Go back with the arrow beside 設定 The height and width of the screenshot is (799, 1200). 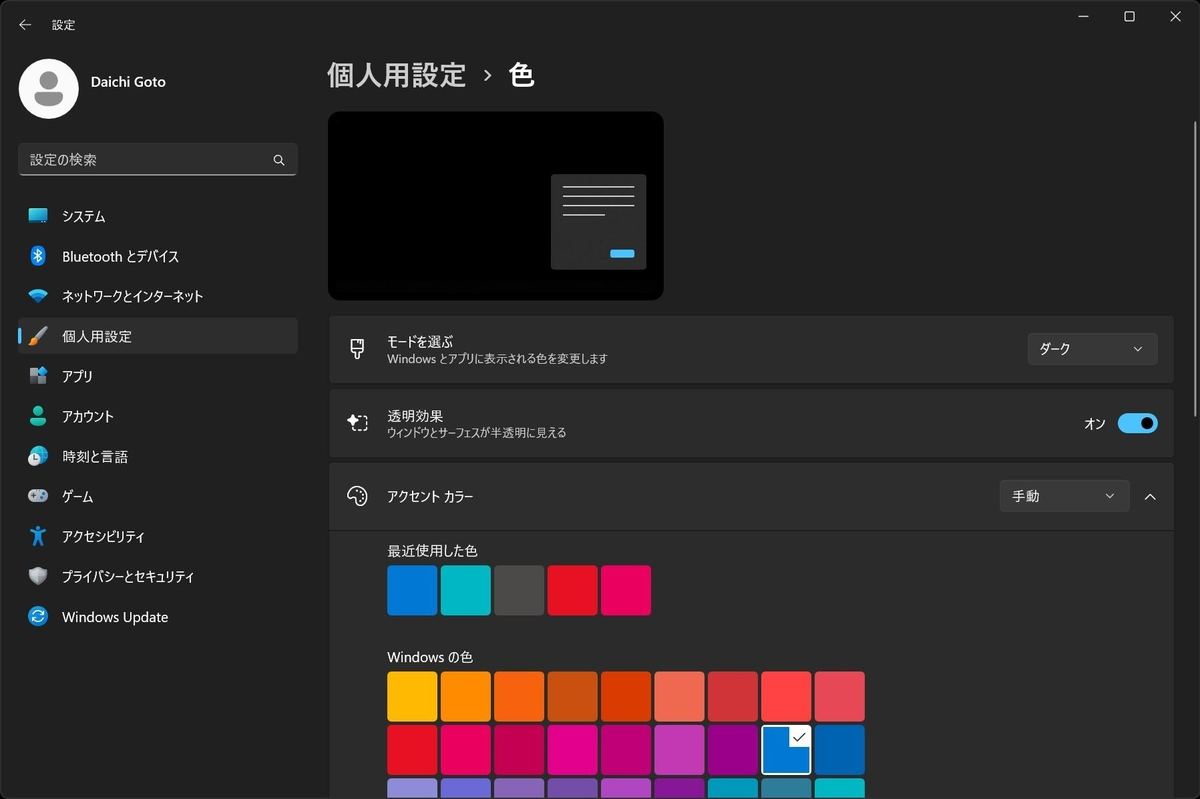[25, 25]
